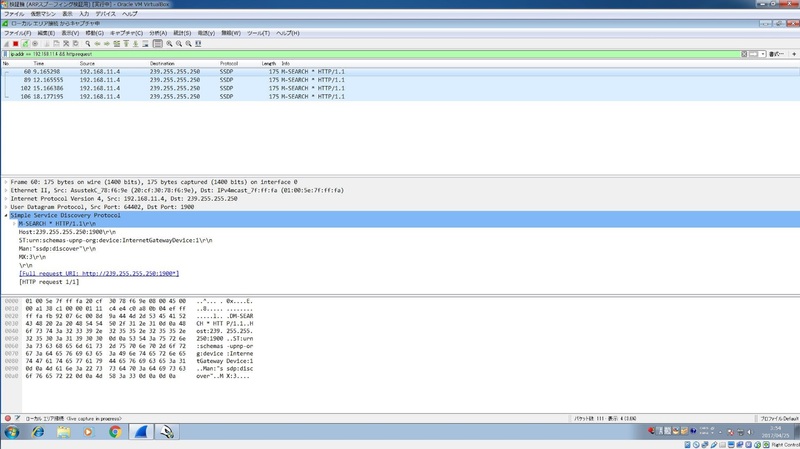The height and width of the screenshot is (449, 800).
Task: Jump to the last packet icon
Action: tap(136, 44)
